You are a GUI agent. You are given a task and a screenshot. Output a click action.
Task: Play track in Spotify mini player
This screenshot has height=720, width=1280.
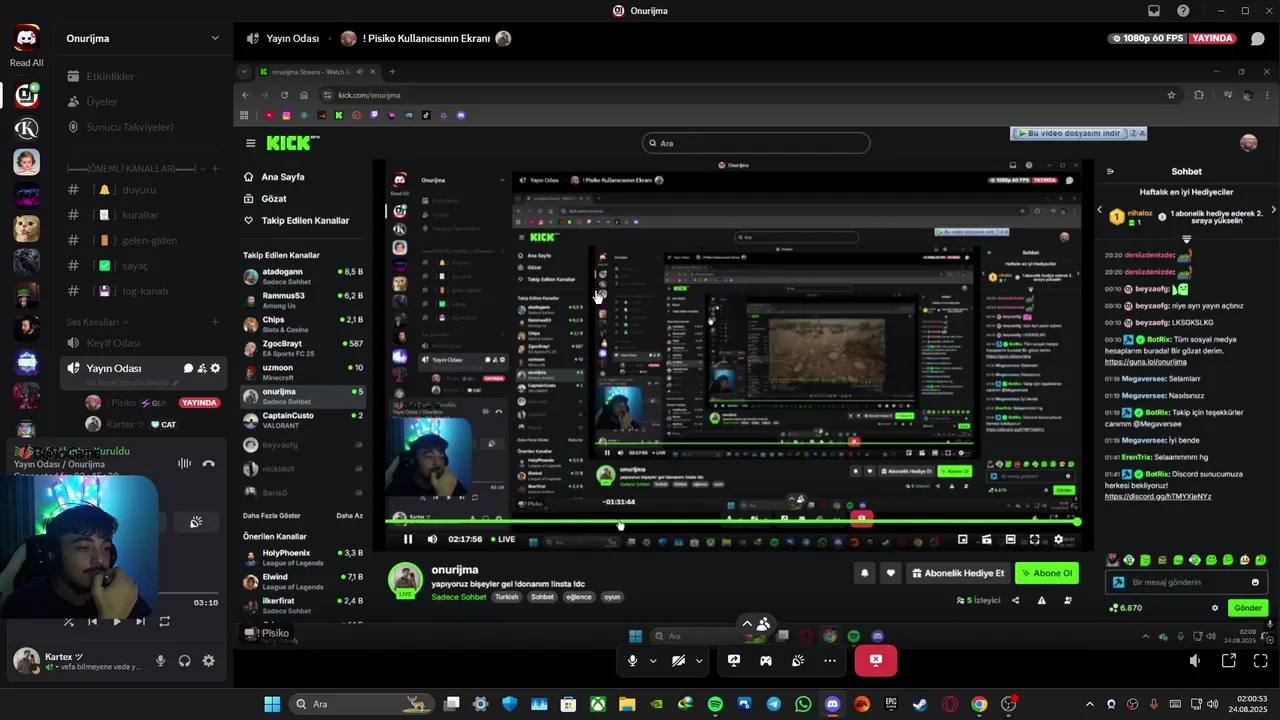pos(116,621)
